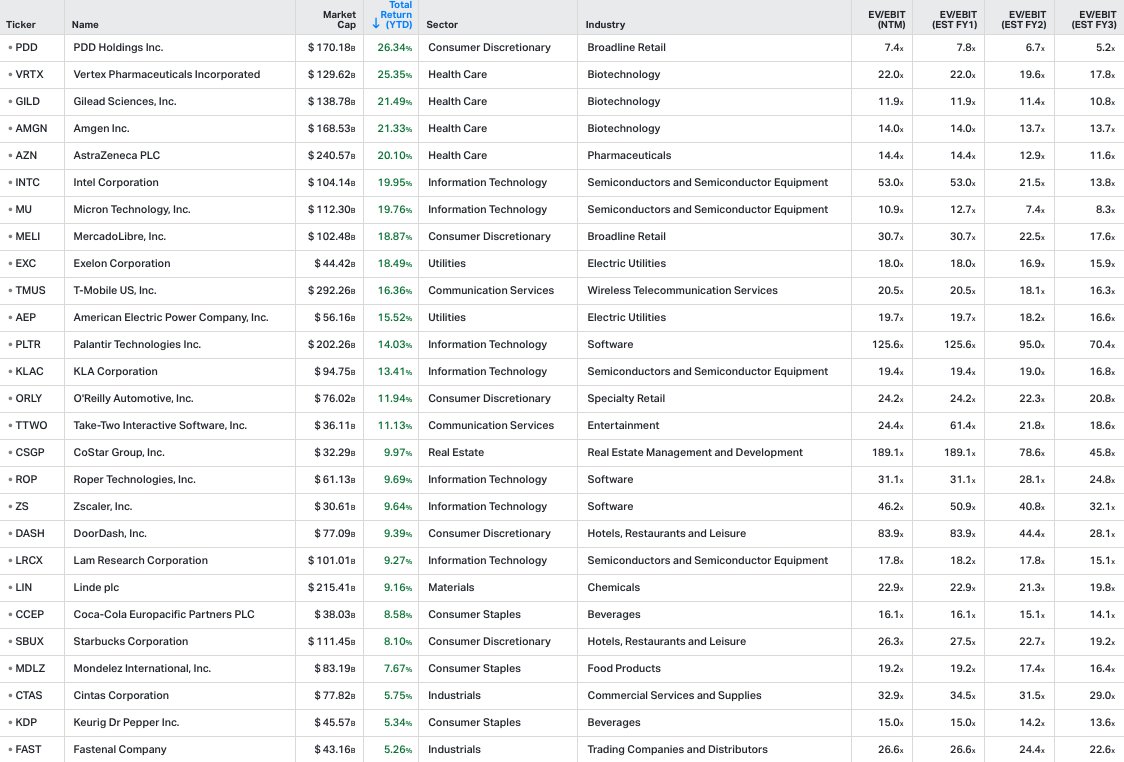Open the INTC ticker
Image resolution: width=1124 pixels, height=762 pixels.
28,183
